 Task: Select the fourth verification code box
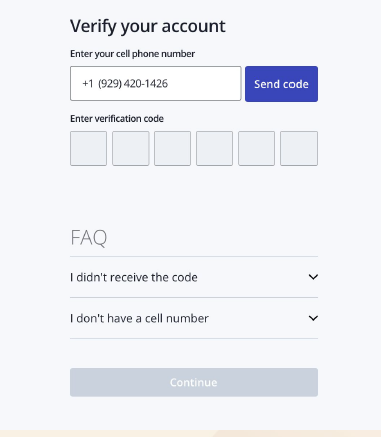pos(214,148)
